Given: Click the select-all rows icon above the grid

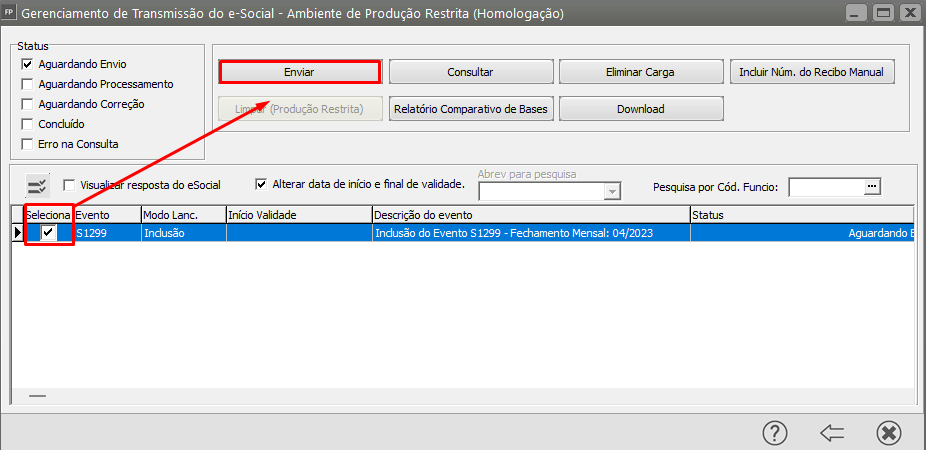Looking at the screenshot, I should point(38,186).
